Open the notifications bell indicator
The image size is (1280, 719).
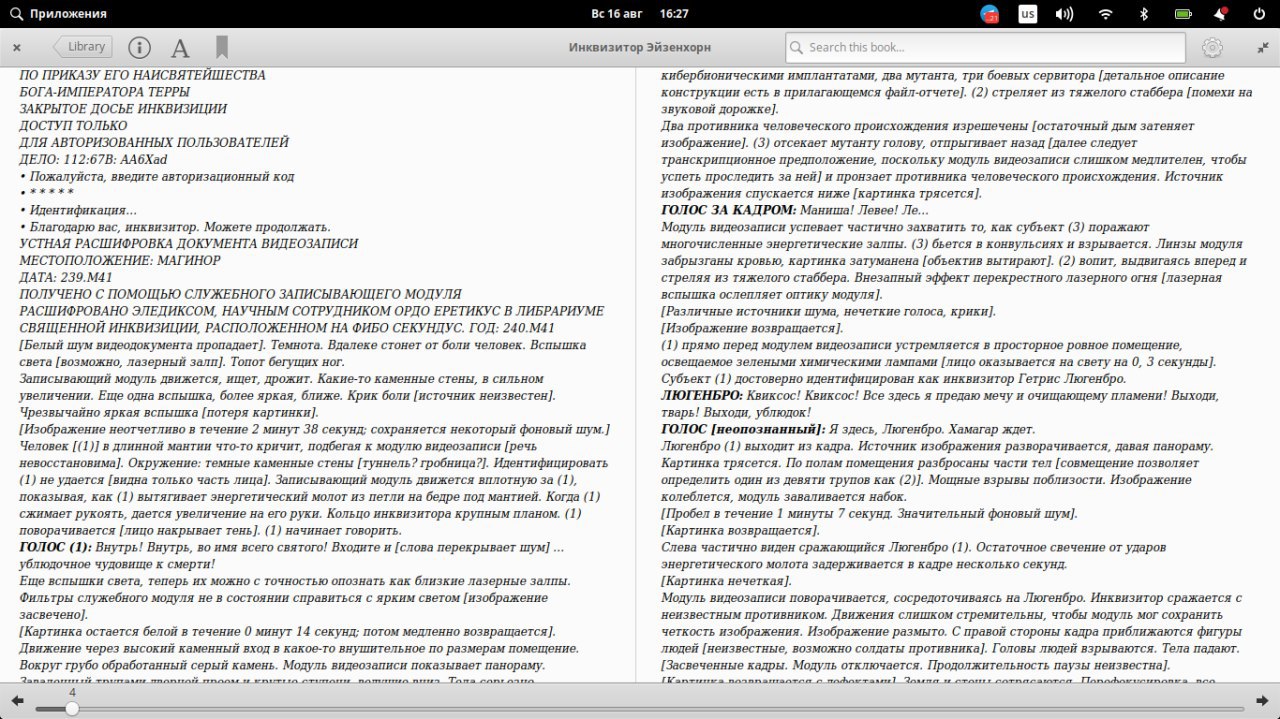click(1221, 14)
